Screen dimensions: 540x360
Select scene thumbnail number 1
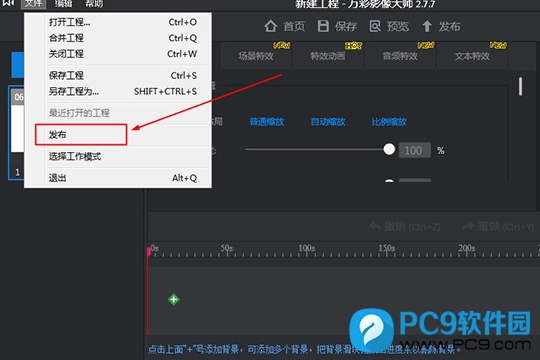(17, 133)
